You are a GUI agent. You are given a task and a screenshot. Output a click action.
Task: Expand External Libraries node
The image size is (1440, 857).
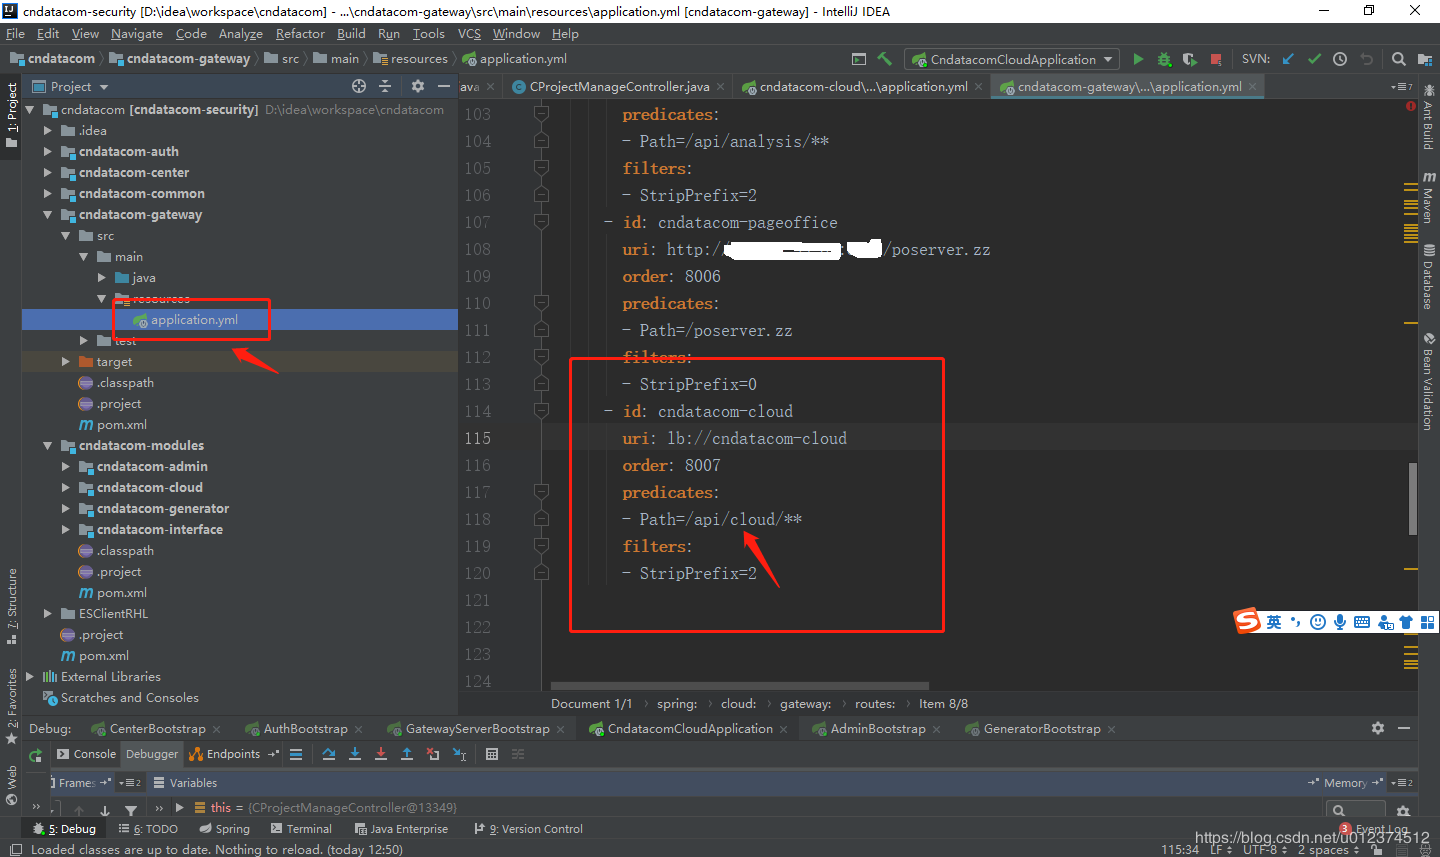click(x=29, y=676)
